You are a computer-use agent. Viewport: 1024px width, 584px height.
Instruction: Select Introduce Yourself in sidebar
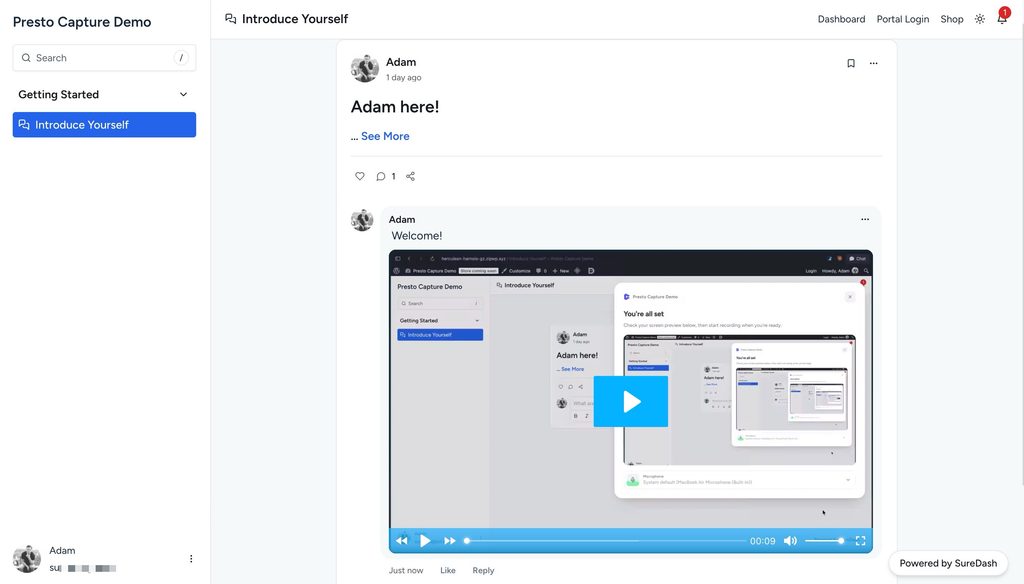coord(104,125)
